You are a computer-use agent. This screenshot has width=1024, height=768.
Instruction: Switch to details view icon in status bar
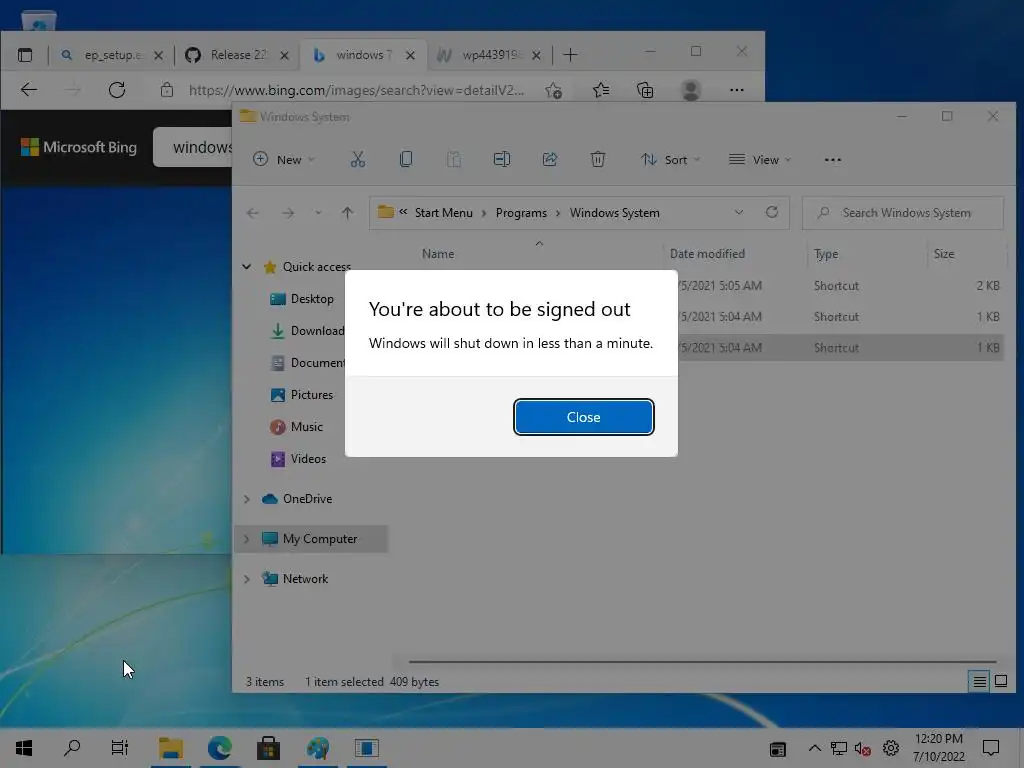point(980,682)
